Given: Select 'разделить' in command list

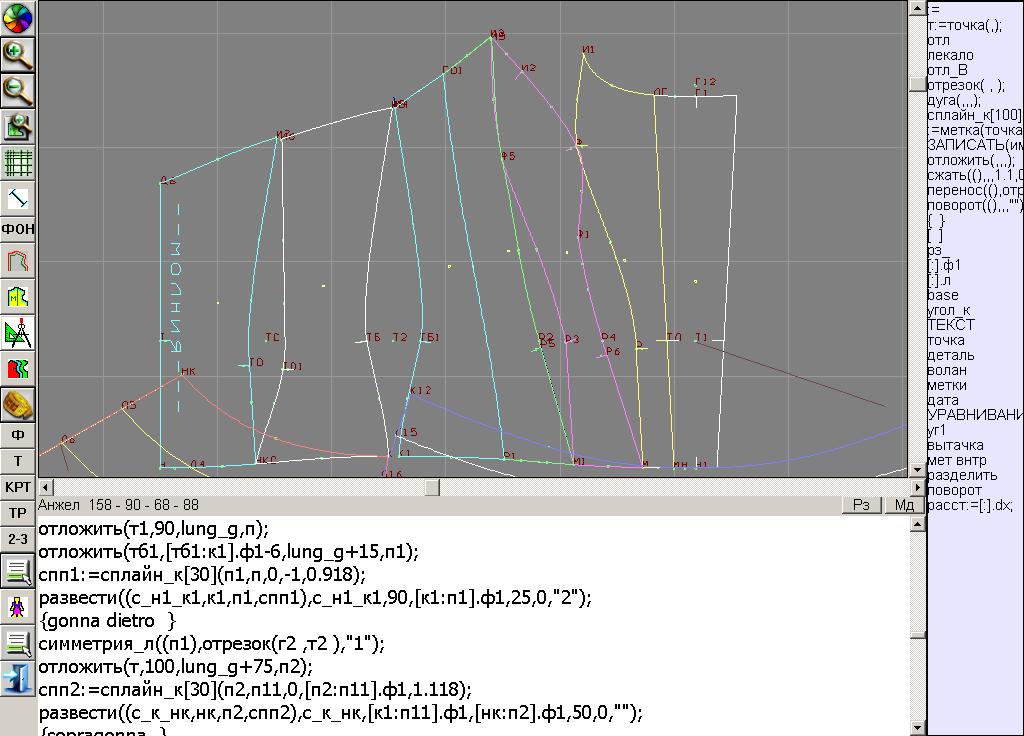Looking at the screenshot, I should (963, 475).
